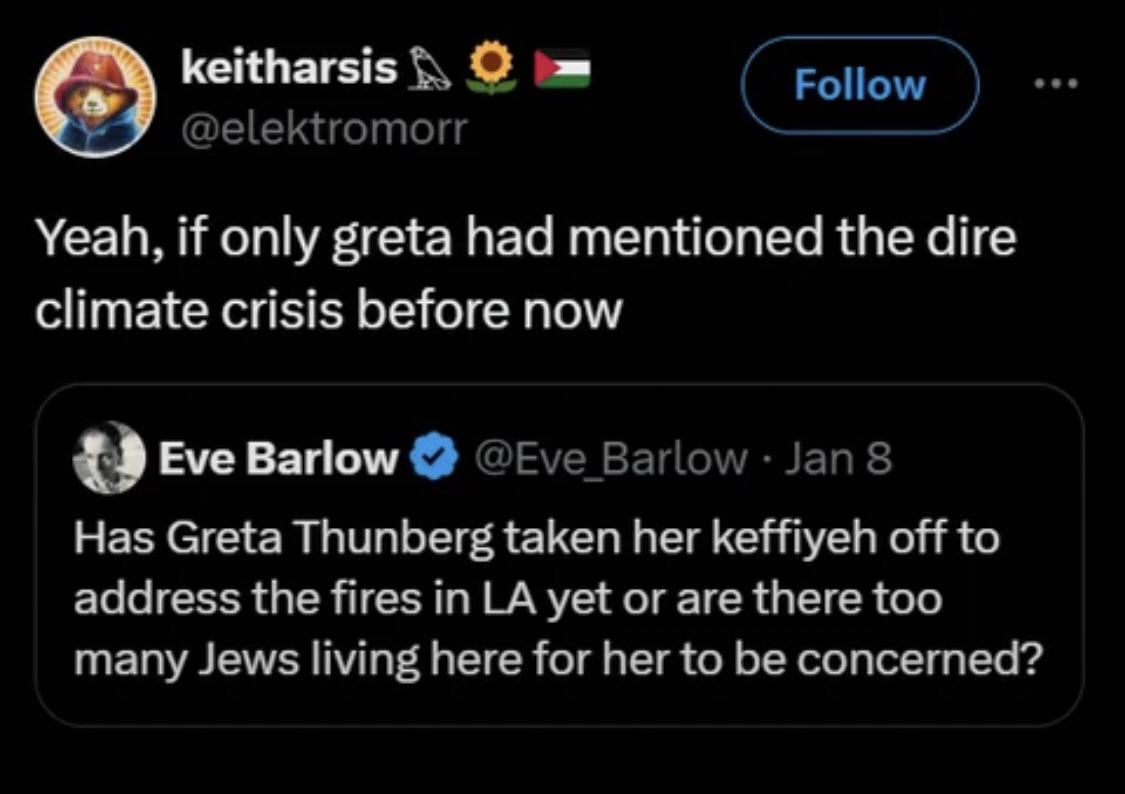The image size is (1125, 794).
Task: Click Eve Barlow's blue verified badge
Action: (x=425, y=459)
